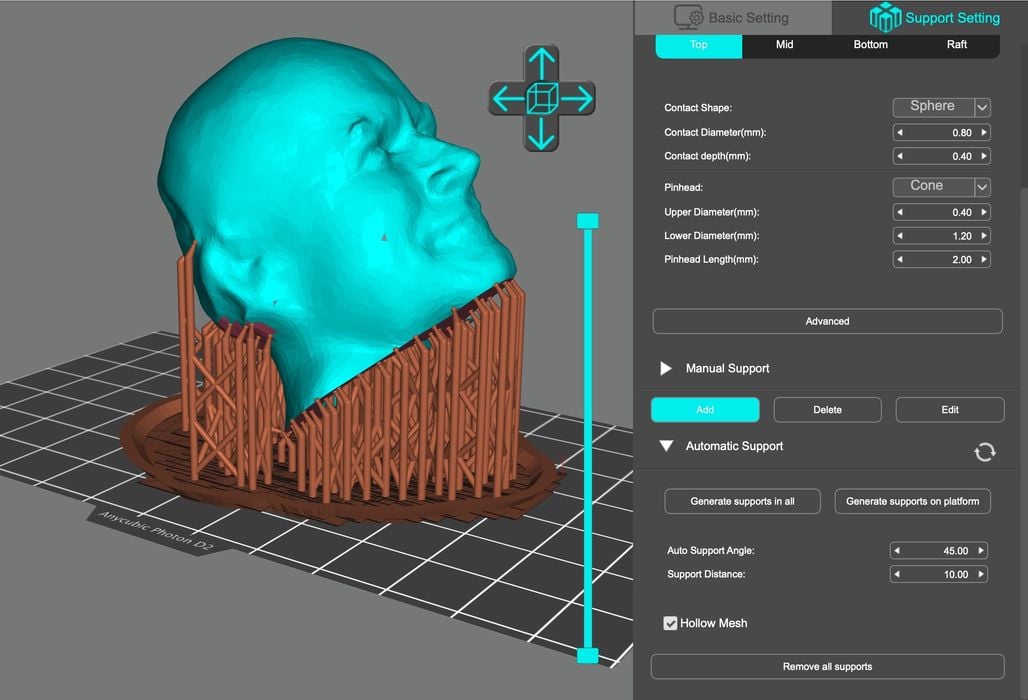Decrease Auto Support Angle with left arrow
Screen dimensions: 1028x700
[x=897, y=551]
